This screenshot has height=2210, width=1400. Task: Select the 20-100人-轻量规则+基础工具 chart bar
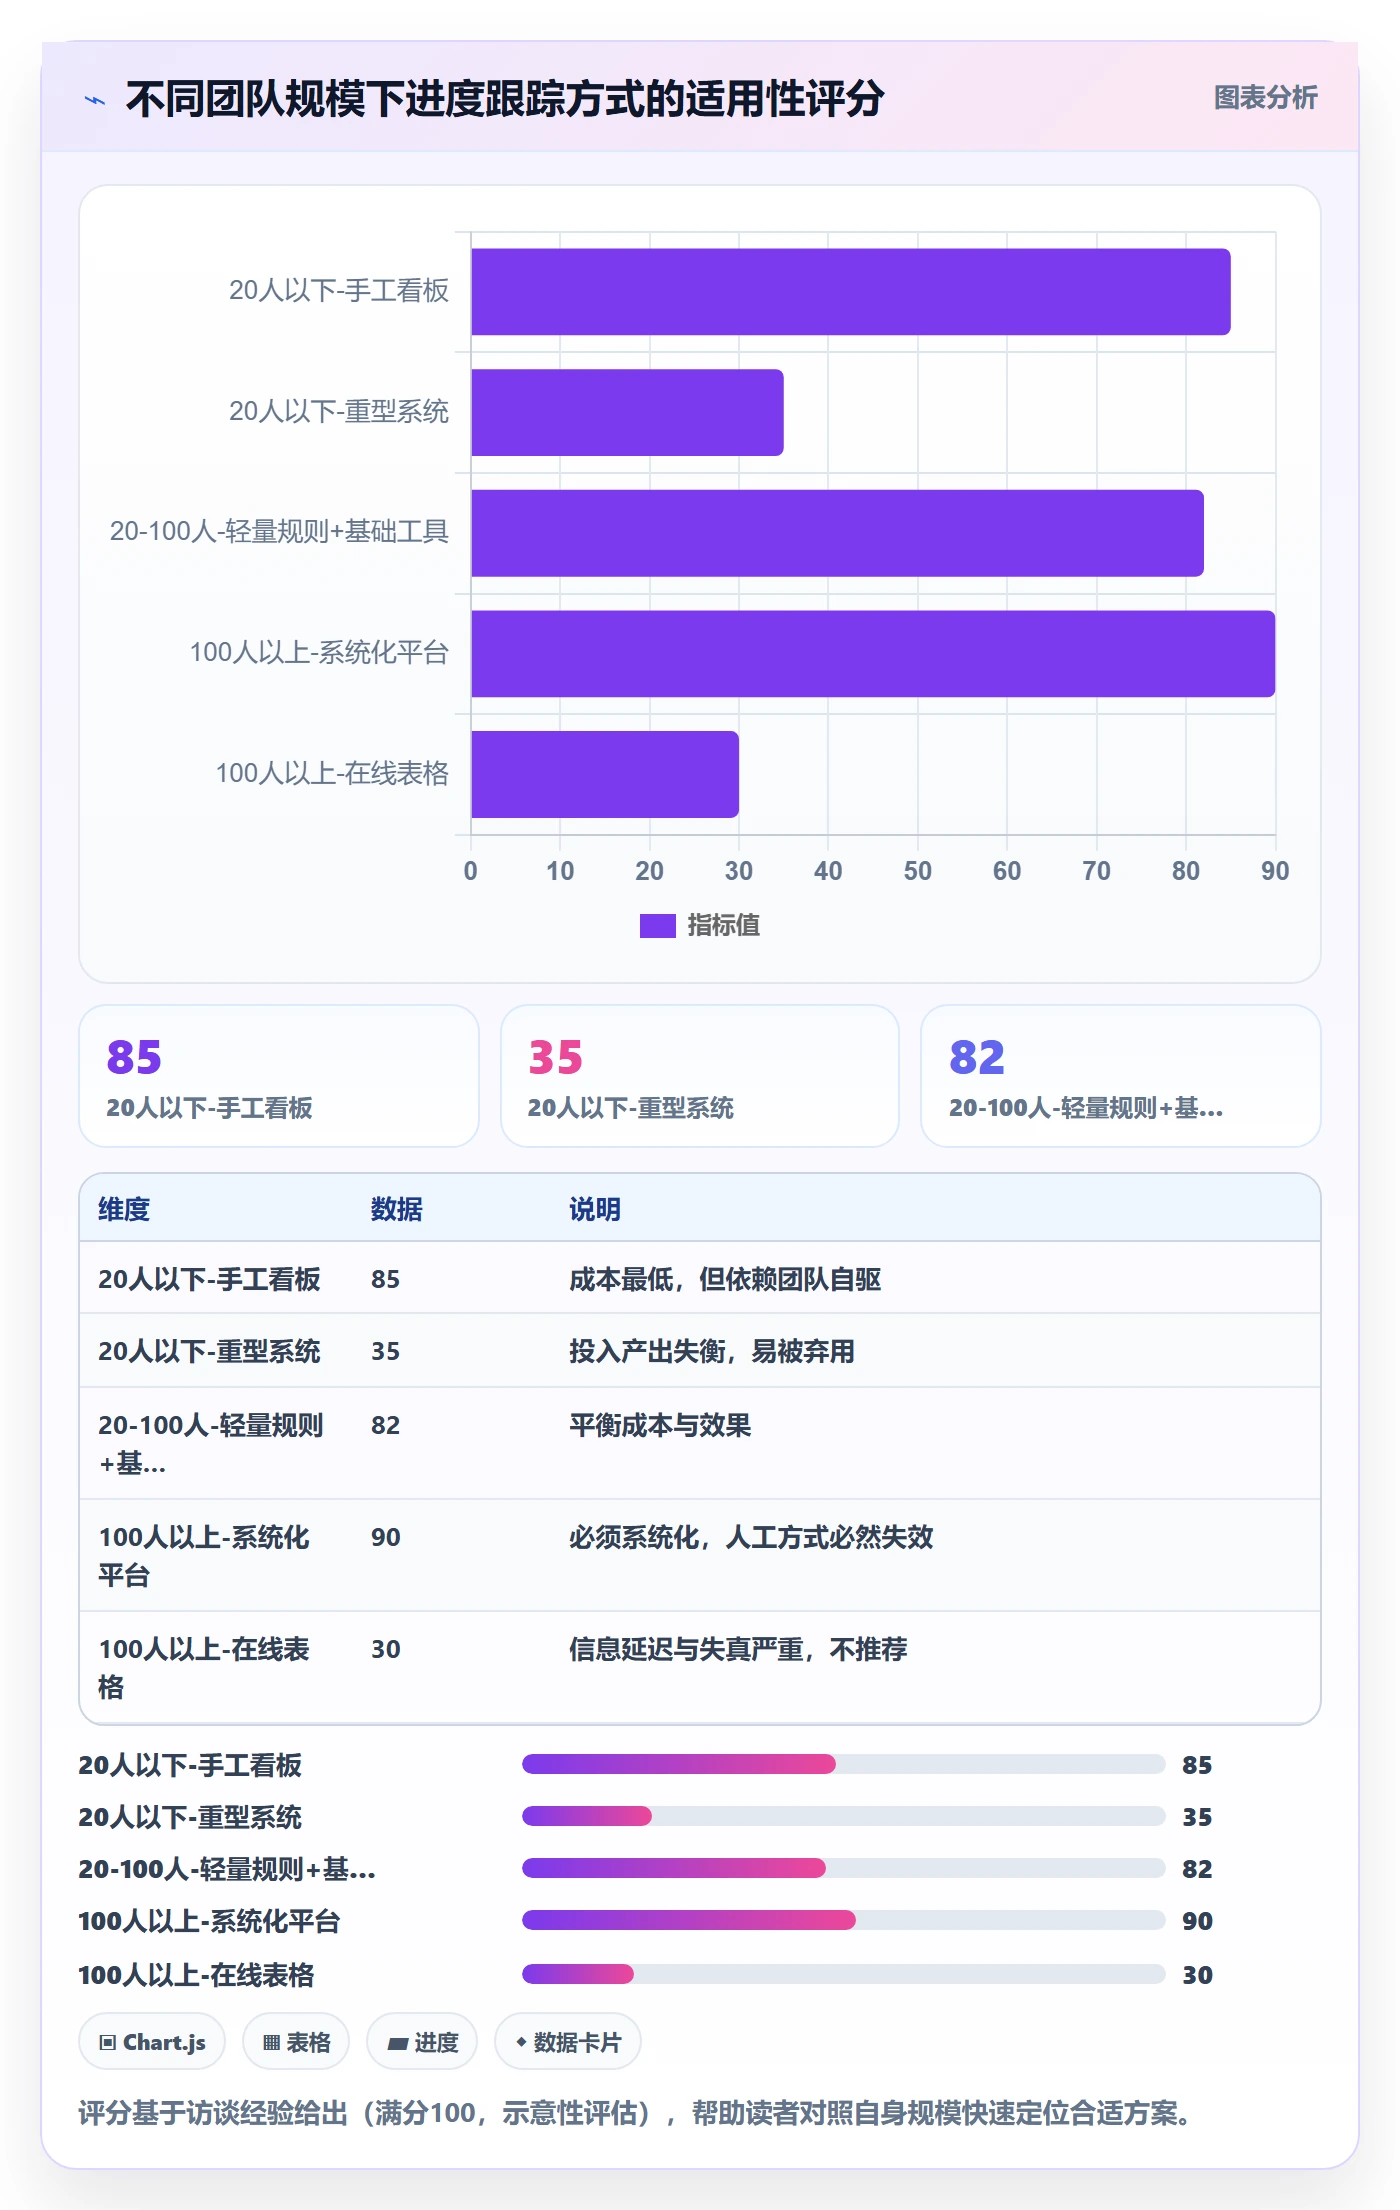point(837,533)
